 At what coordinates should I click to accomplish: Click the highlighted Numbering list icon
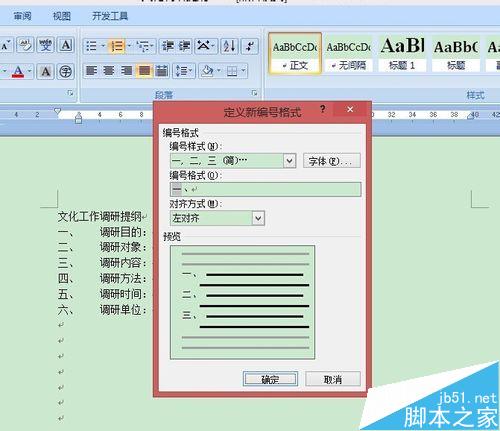pos(117,46)
